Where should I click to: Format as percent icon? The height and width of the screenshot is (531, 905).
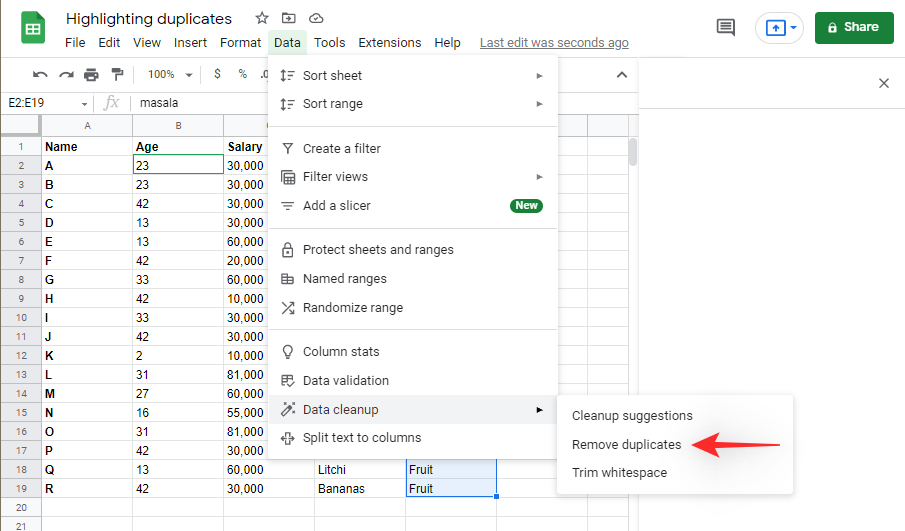pyautogui.click(x=242, y=74)
